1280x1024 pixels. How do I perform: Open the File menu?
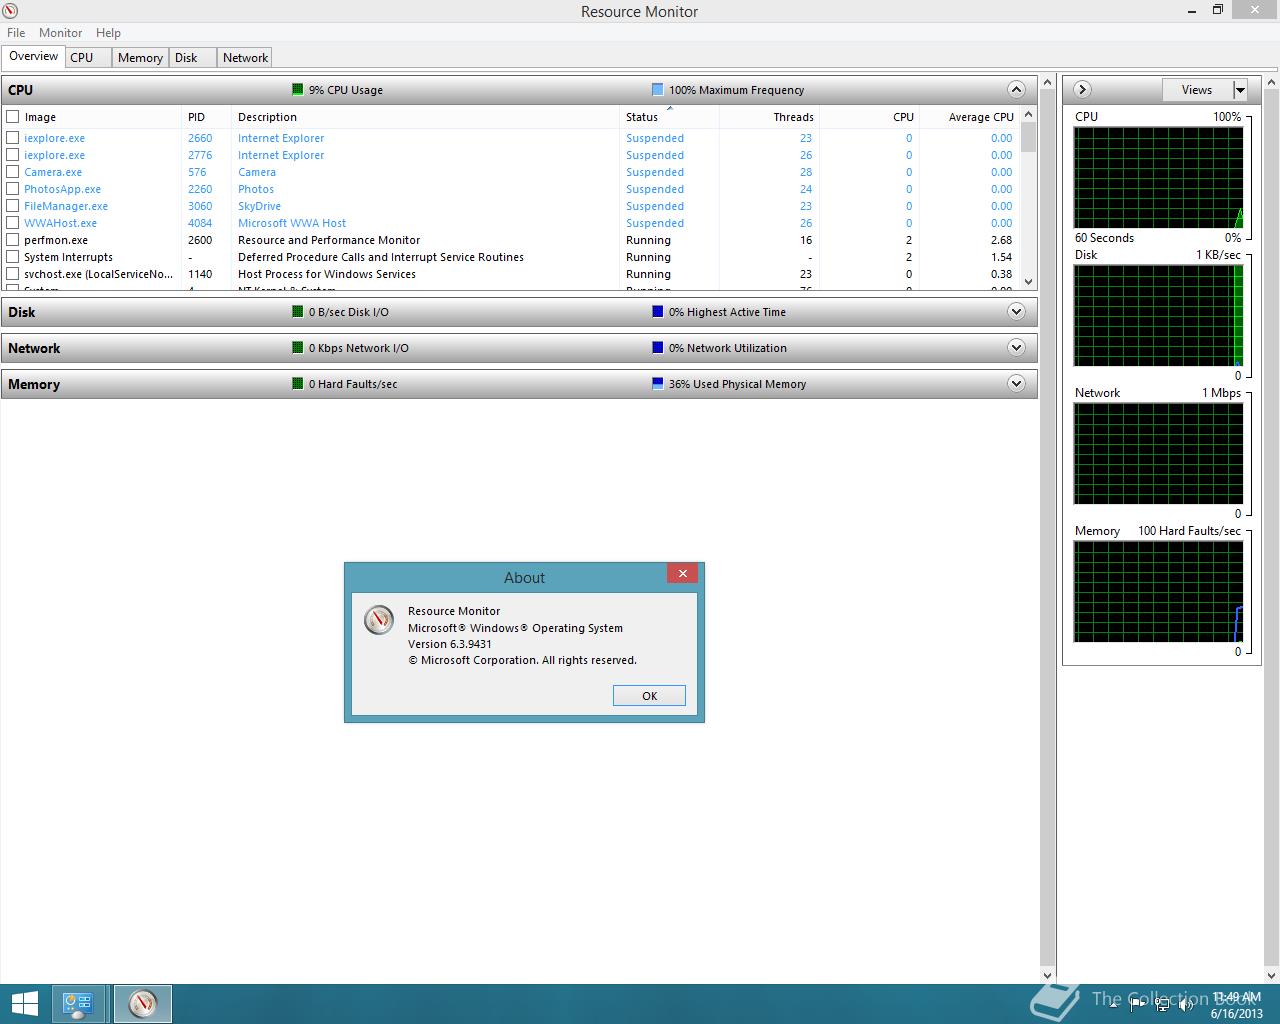16,33
